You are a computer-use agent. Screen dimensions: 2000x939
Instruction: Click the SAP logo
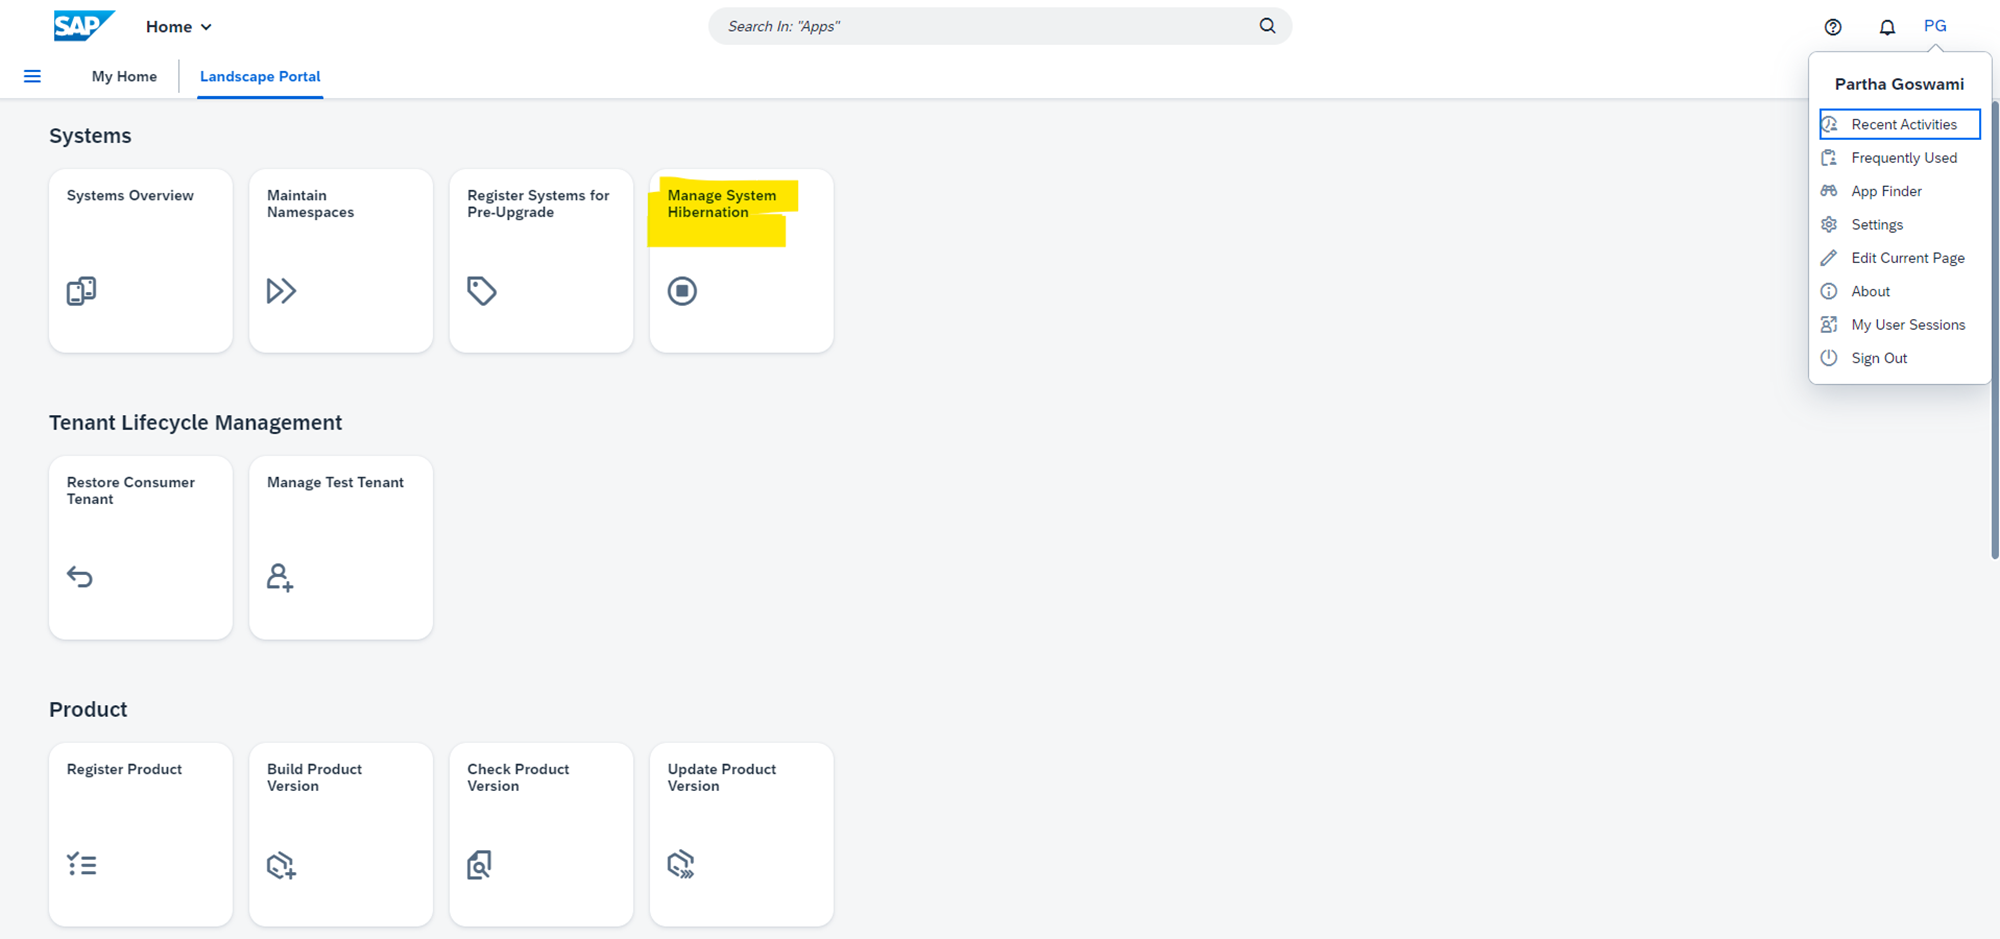point(83,26)
